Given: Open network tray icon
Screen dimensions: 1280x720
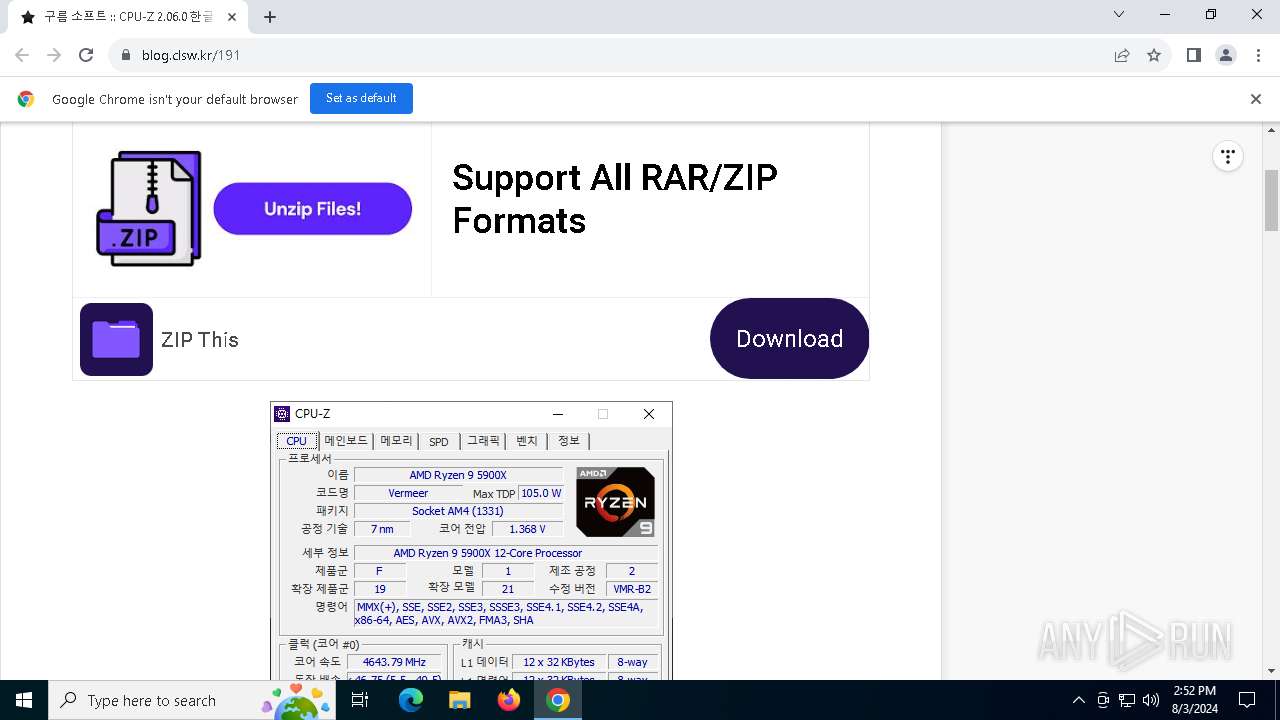Looking at the screenshot, I should point(1127,700).
